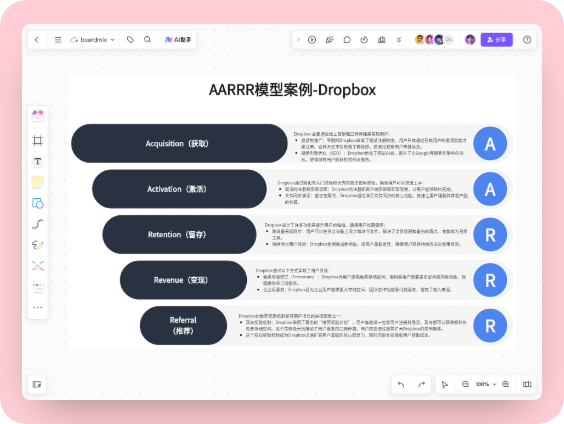Select the Retention dark pill shape

179,234
